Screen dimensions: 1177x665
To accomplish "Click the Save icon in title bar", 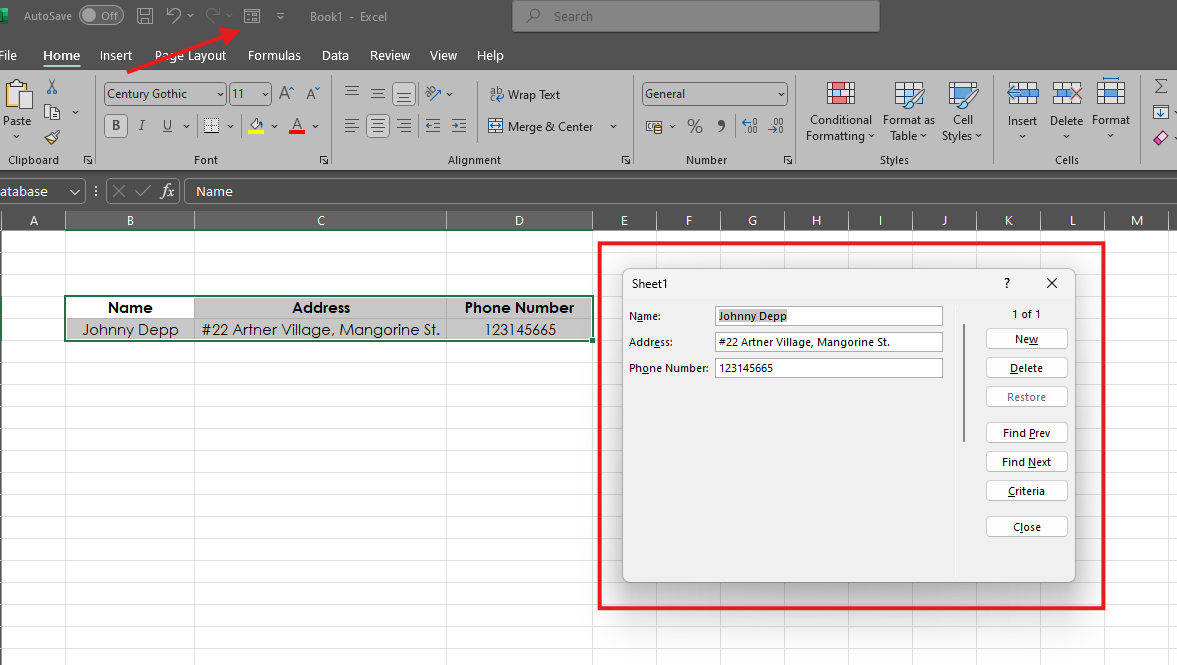I will point(145,16).
